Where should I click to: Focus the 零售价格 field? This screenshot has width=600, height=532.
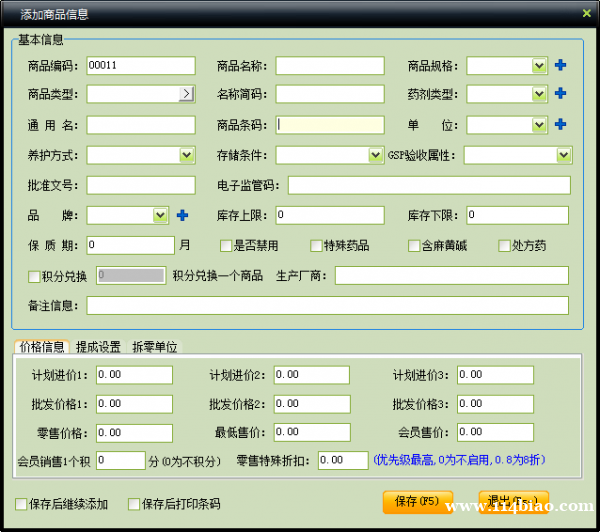coord(134,433)
